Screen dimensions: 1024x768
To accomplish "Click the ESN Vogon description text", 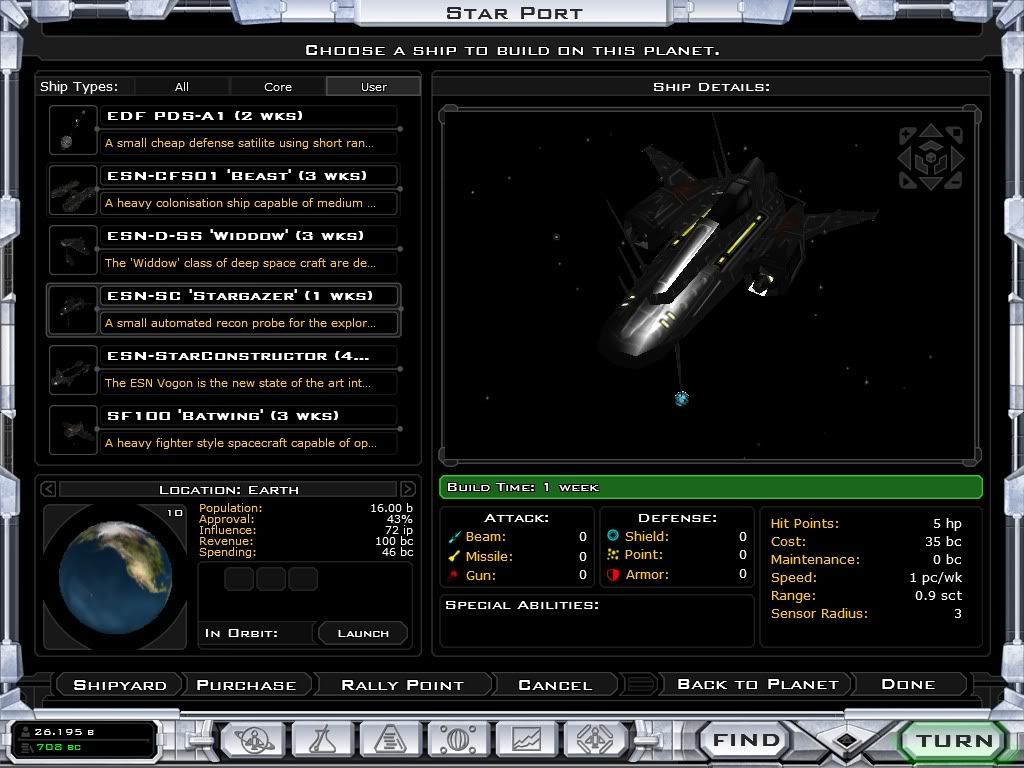I will [x=248, y=383].
